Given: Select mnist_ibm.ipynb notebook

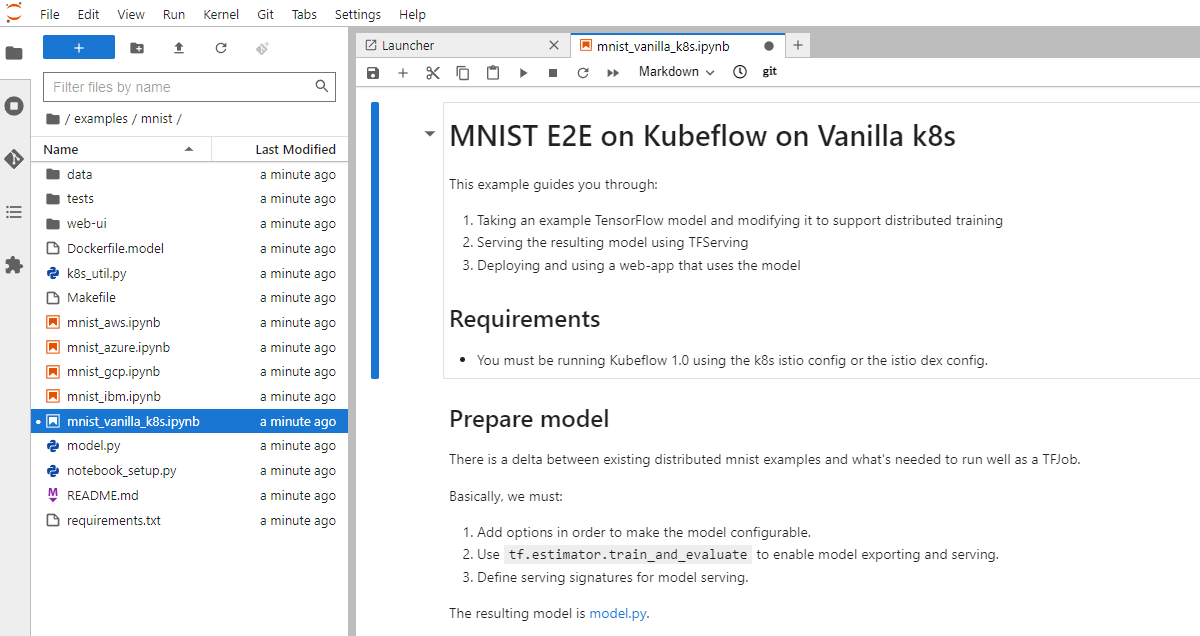Looking at the screenshot, I should tap(190, 396).
